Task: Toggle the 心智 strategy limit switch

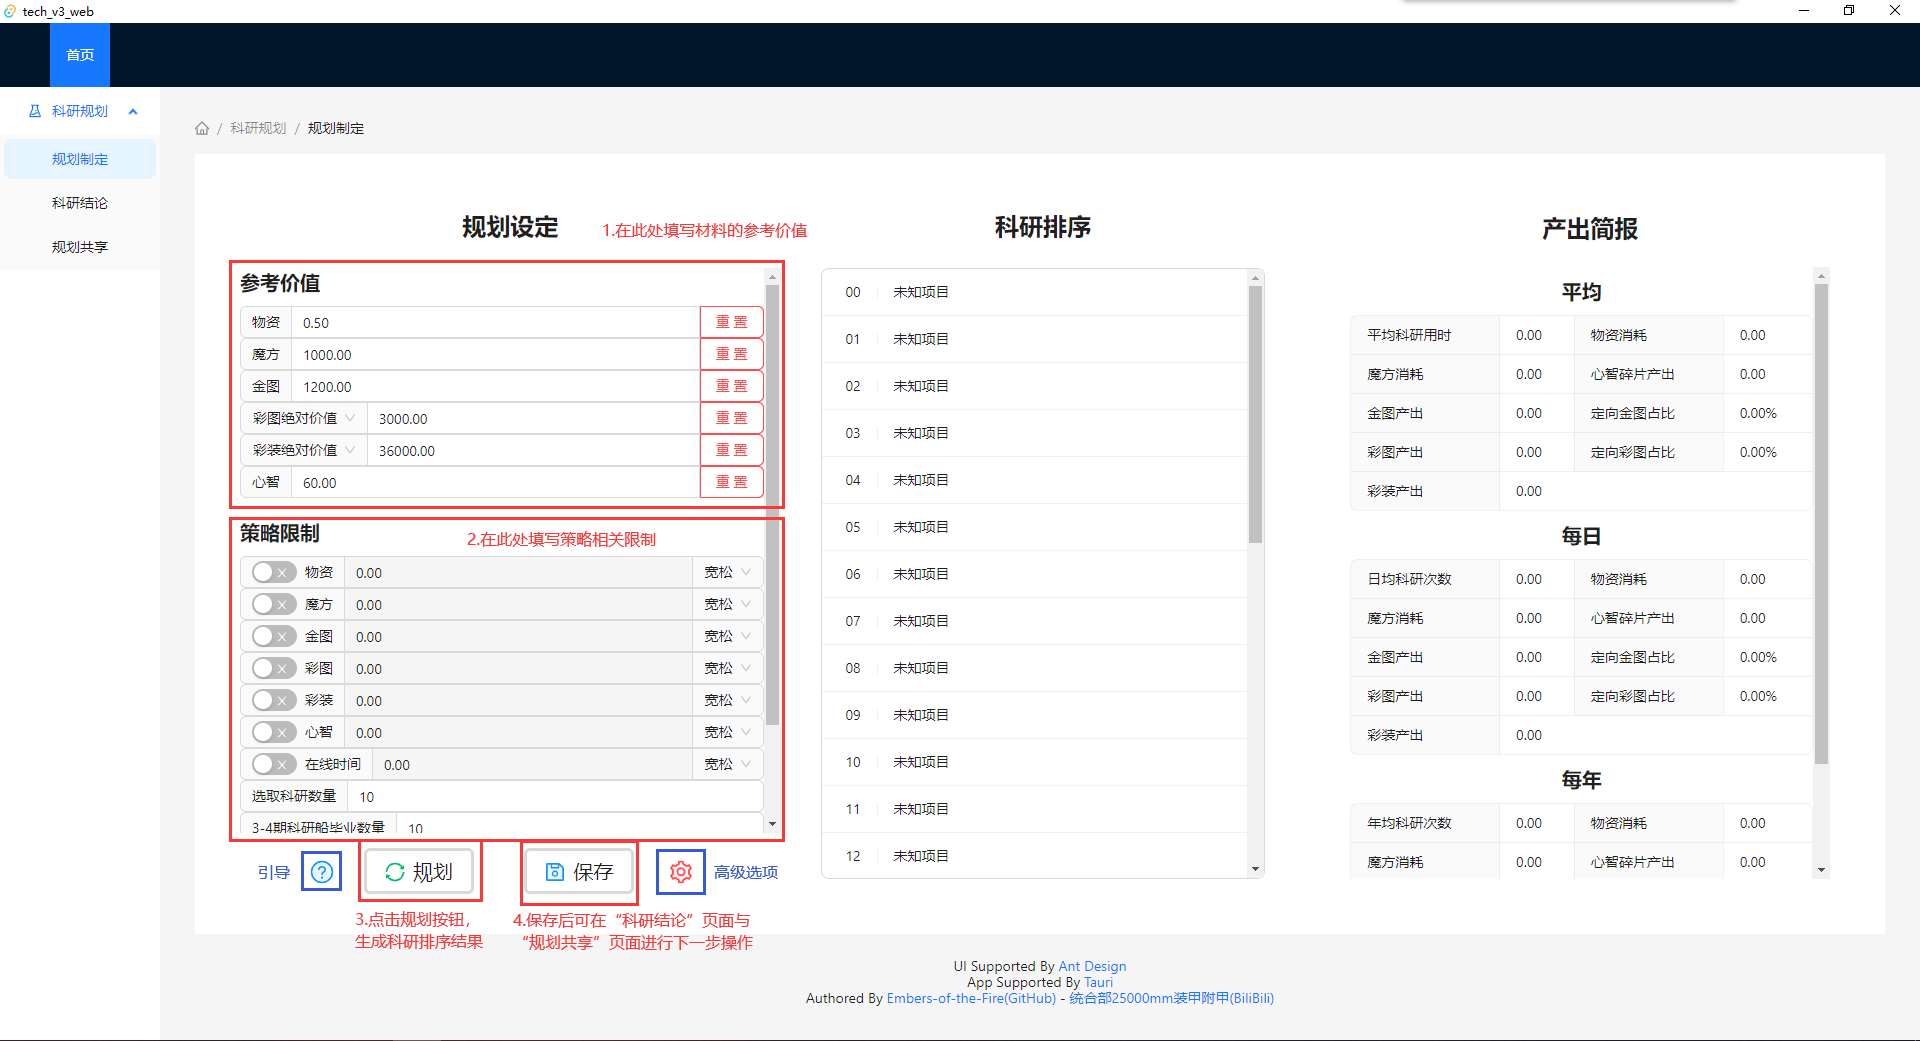Action: 273,732
